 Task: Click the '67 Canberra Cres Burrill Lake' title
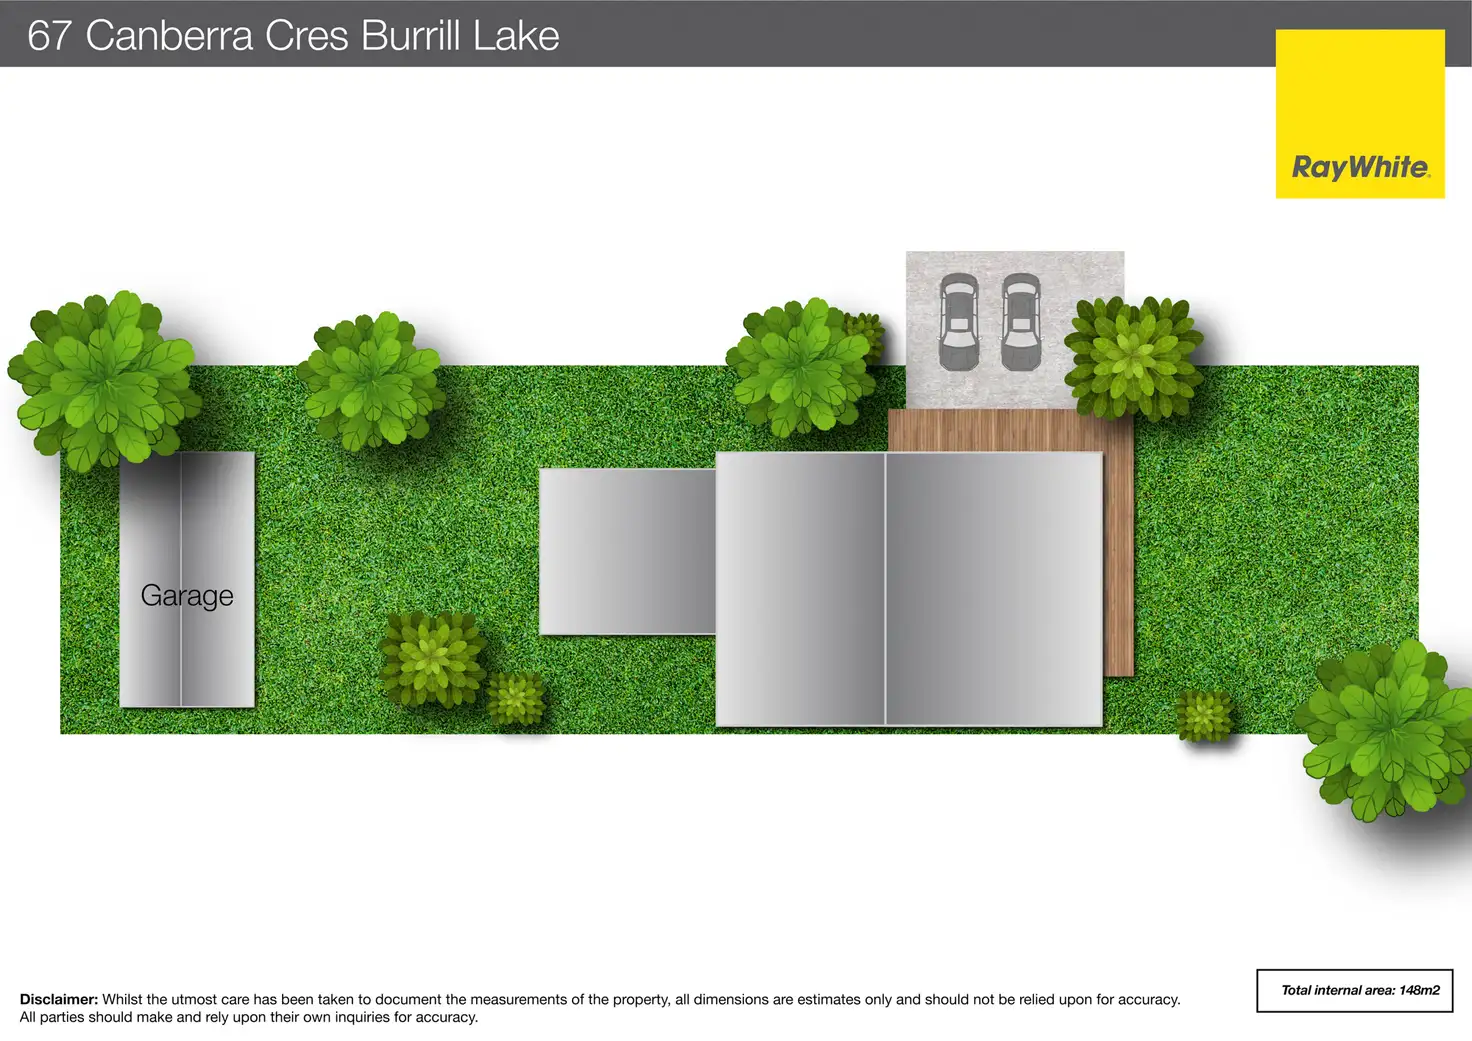point(293,36)
